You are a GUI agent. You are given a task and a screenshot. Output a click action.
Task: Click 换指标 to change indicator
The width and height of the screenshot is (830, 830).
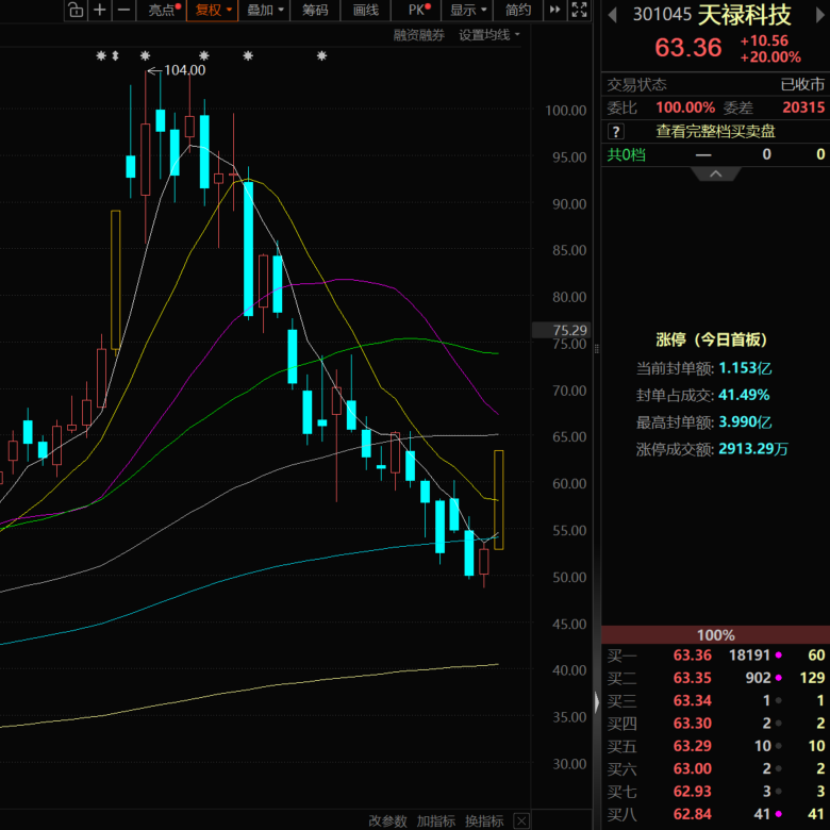484,821
